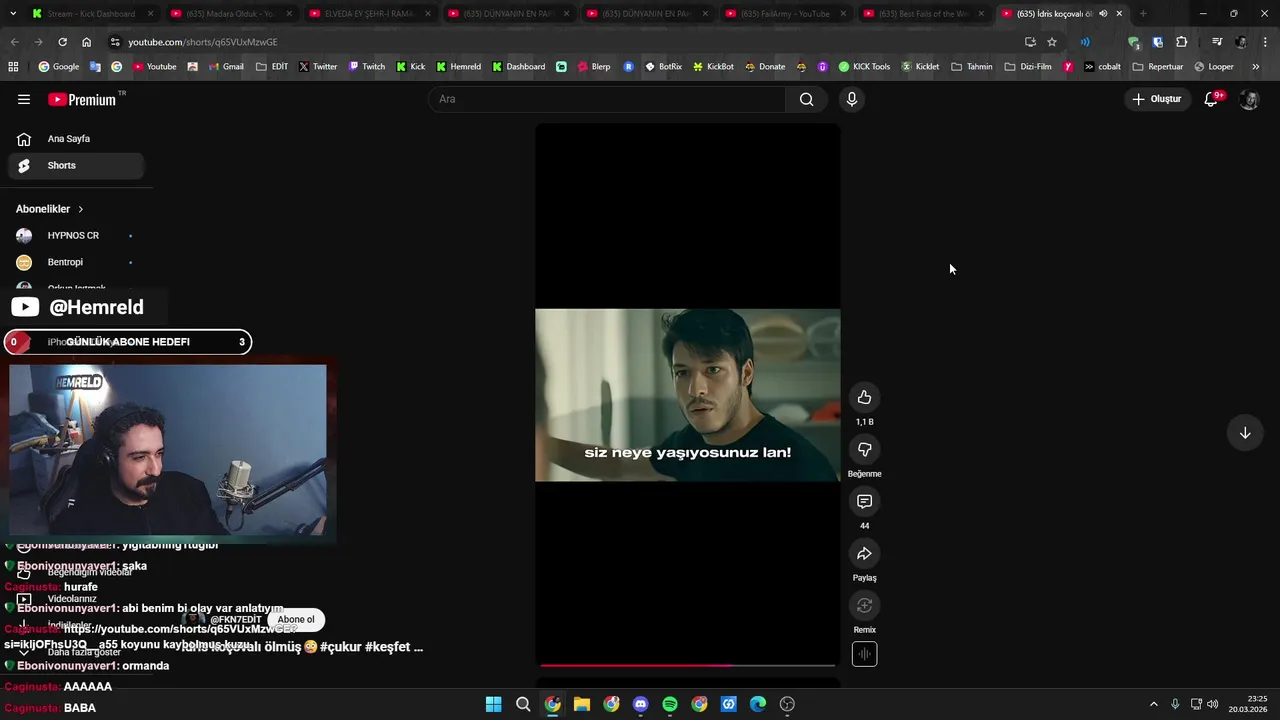Viewport: 1280px width, 720px height.
Task: Open Shorts in sidebar
Action: 76,165
